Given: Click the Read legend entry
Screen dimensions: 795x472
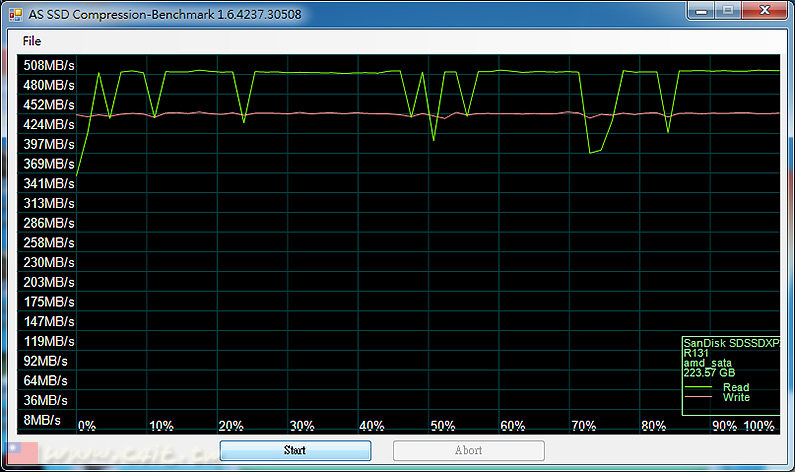Looking at the screenshot, I should [736, 387].
